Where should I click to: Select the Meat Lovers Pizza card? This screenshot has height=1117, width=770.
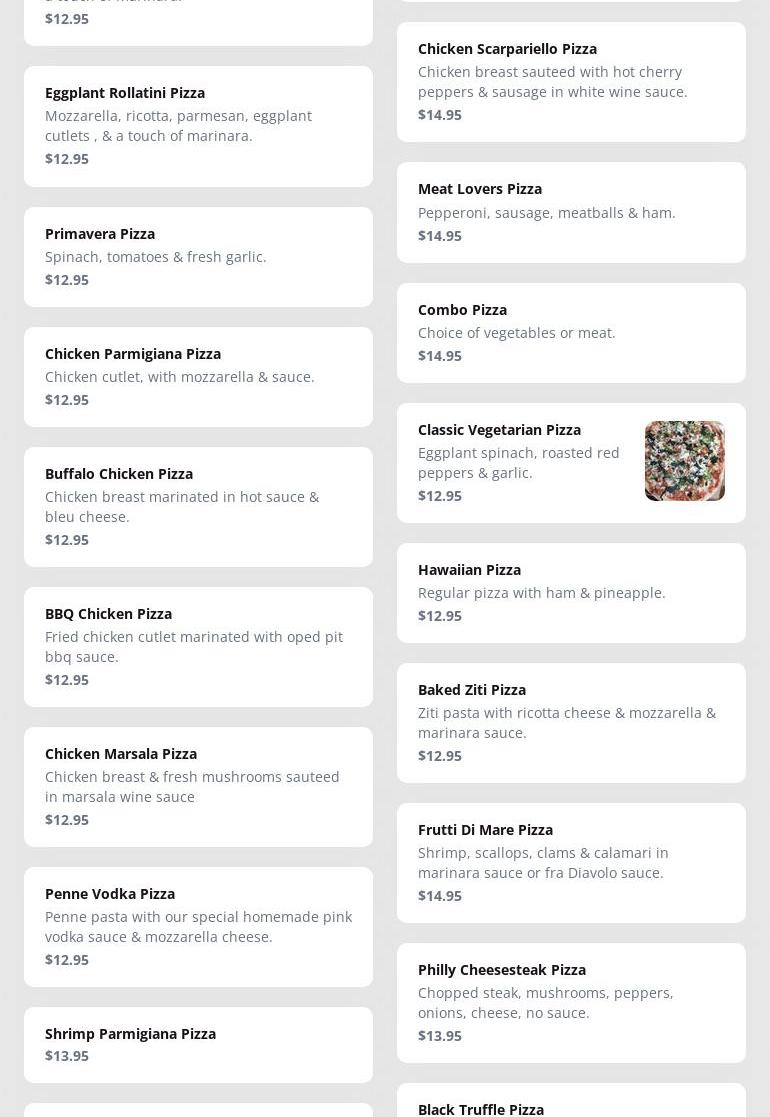[x=571, y=212]
